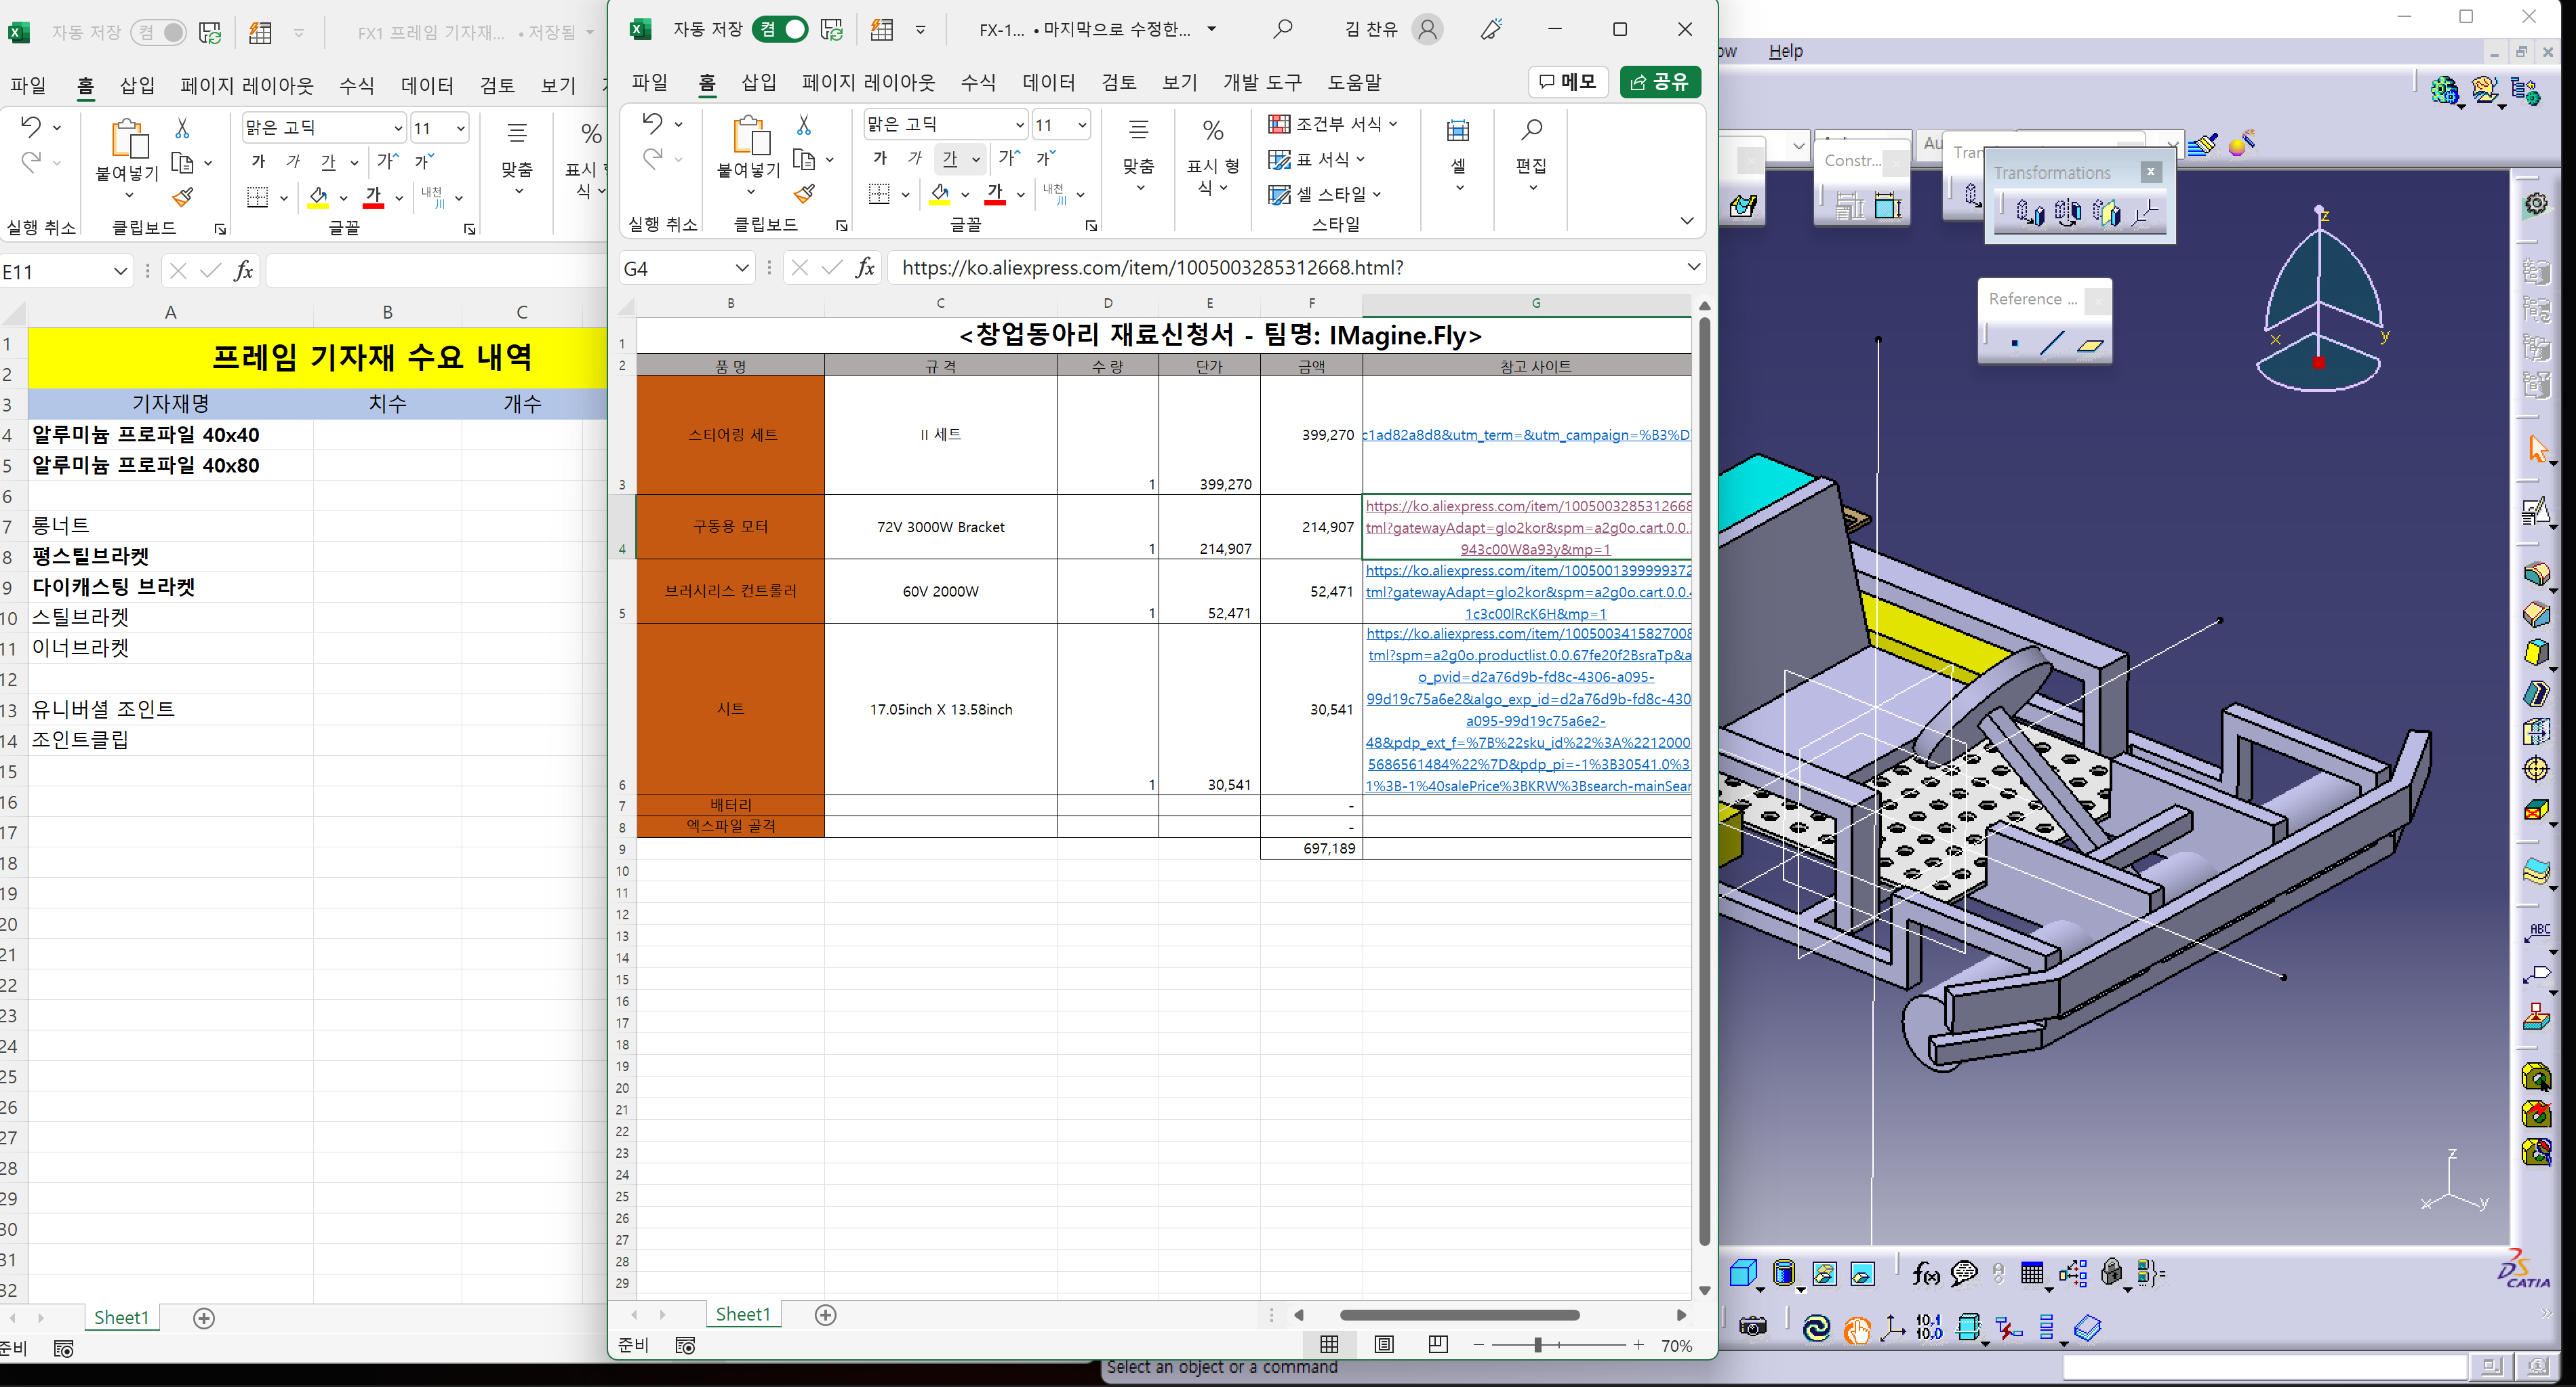
Task: Select total cell 697,189
Action: click(x=1311, y=848)
